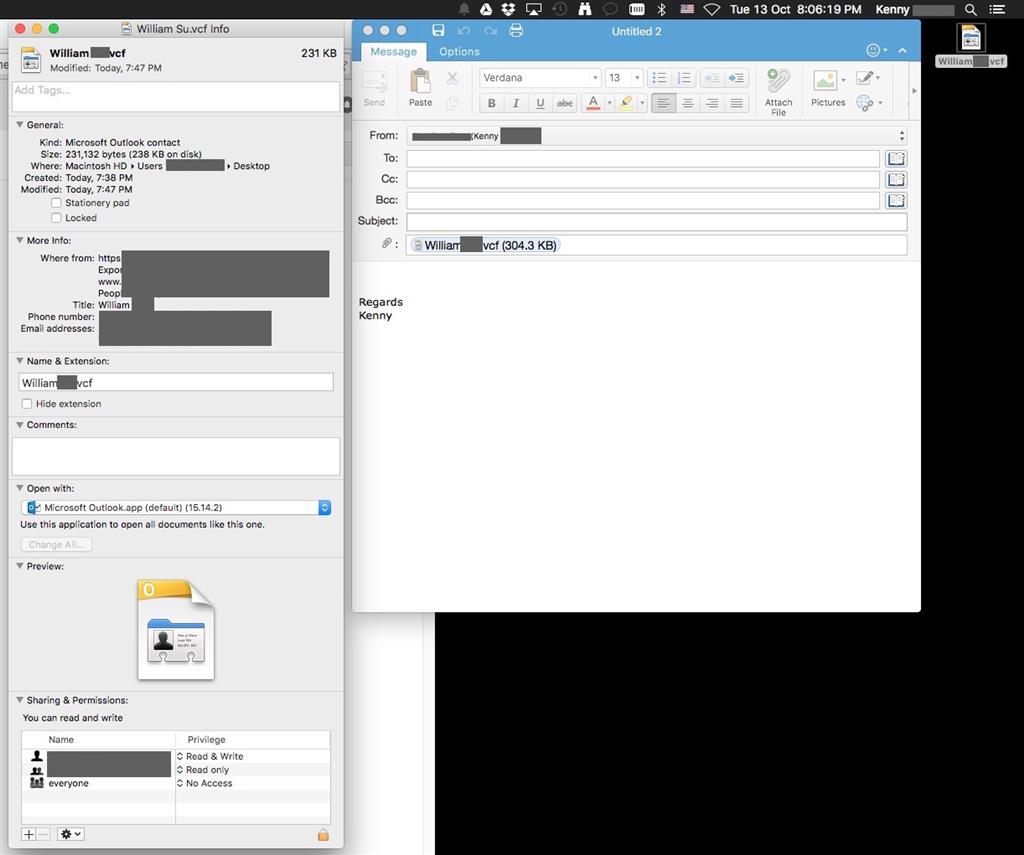Open the address book beside the To field
1024x855 pixels.
click(x=896, y=159)
